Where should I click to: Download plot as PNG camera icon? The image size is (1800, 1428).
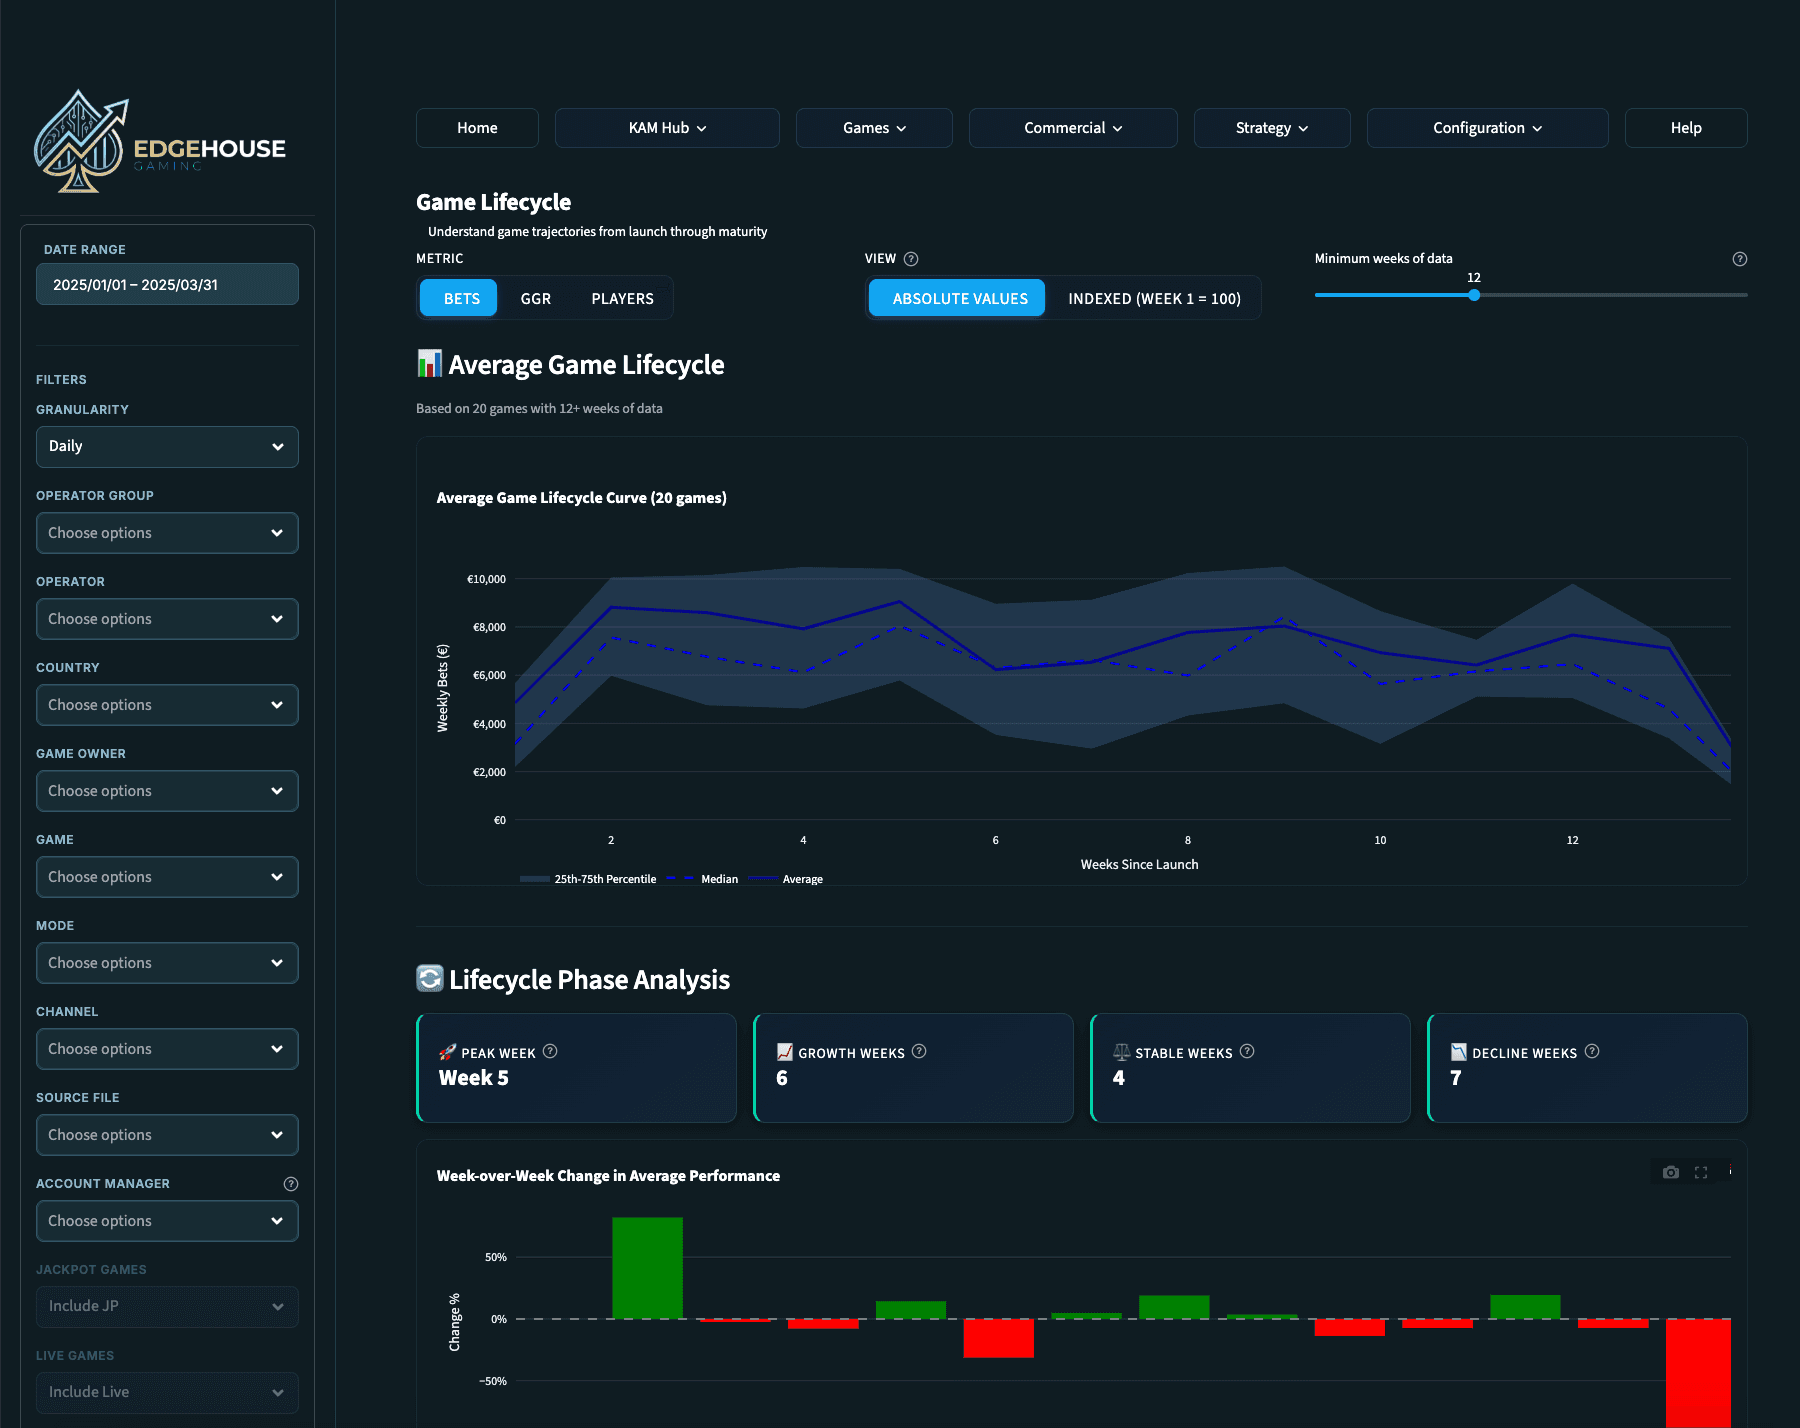tap(1670, 1172)
